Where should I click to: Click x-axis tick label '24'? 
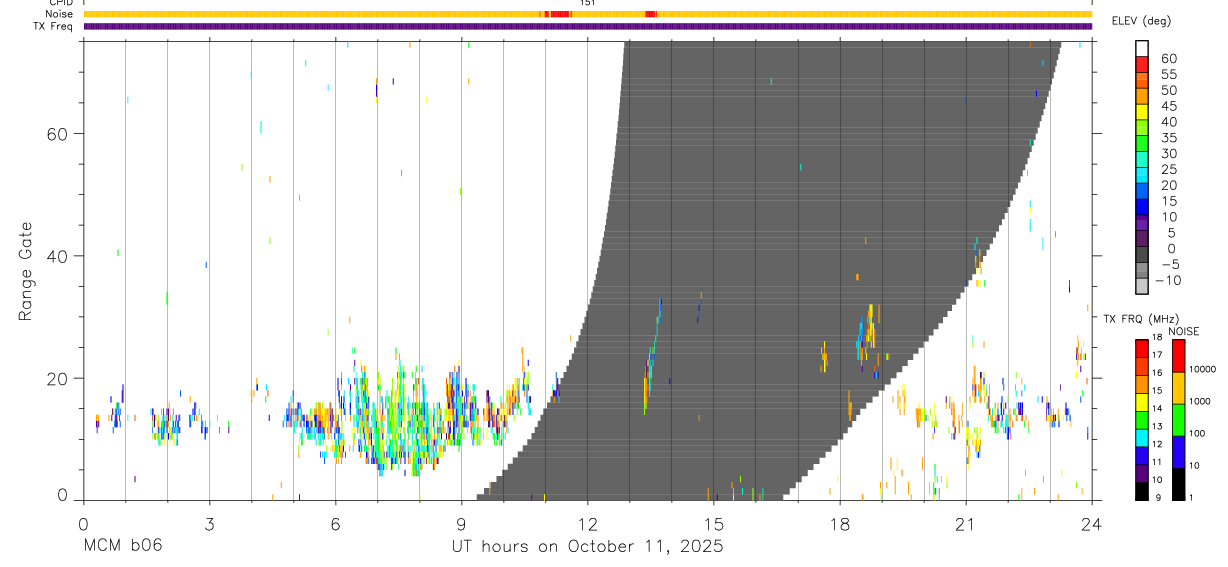tap(1091, 523)
